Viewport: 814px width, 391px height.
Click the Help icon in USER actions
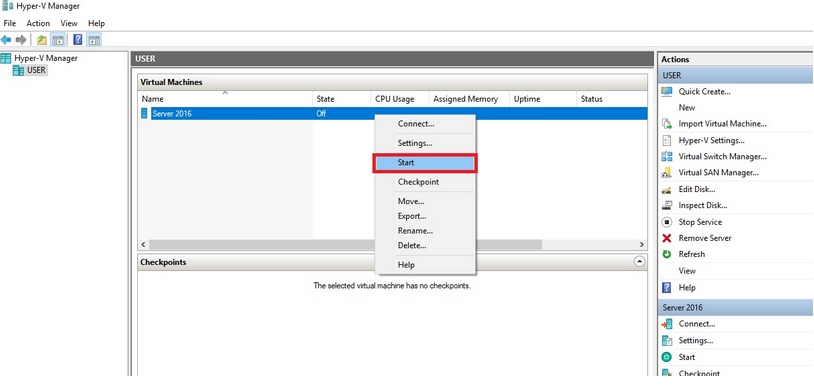pos(667,288)
